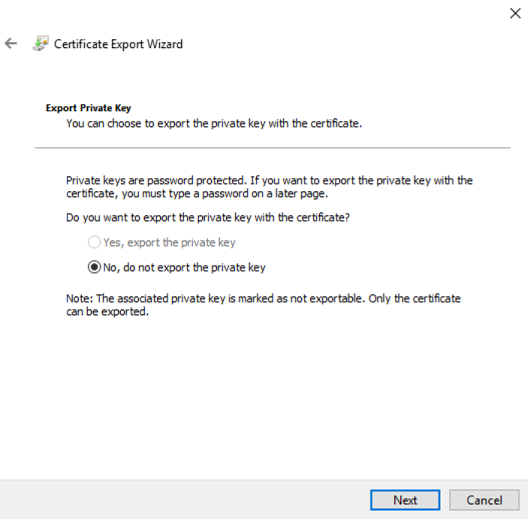Proceed with the Next button
The height and width of the screenshot is (523, 528).
click(405, 500)
